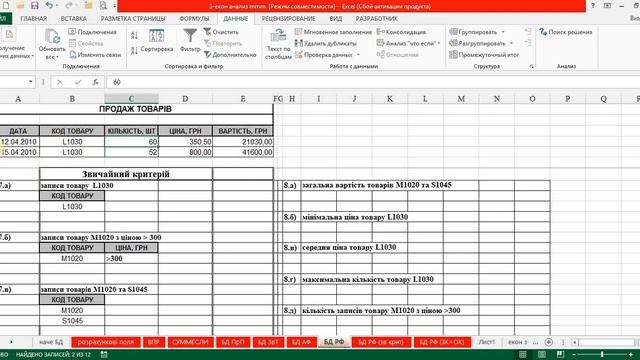Select column K header
The height and width of the screenshot is (360, 640).
[x=390, y=98]
